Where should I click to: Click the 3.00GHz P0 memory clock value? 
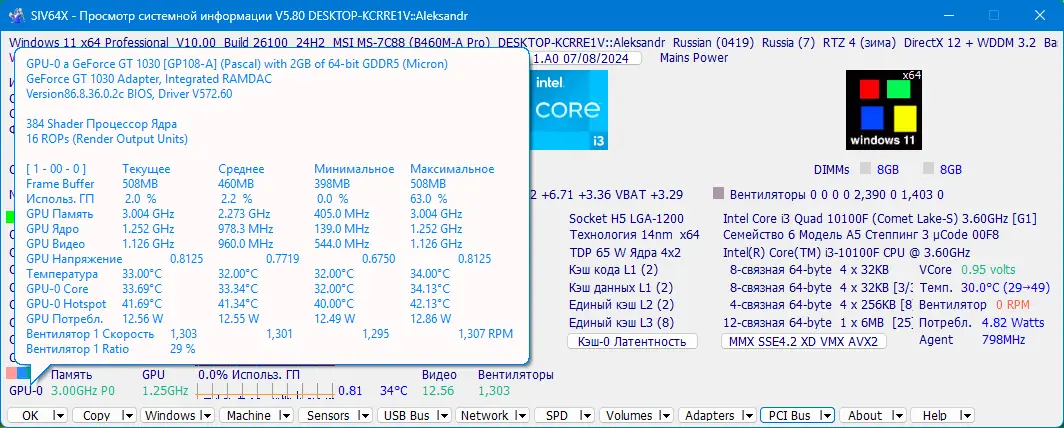click(84, 391)
